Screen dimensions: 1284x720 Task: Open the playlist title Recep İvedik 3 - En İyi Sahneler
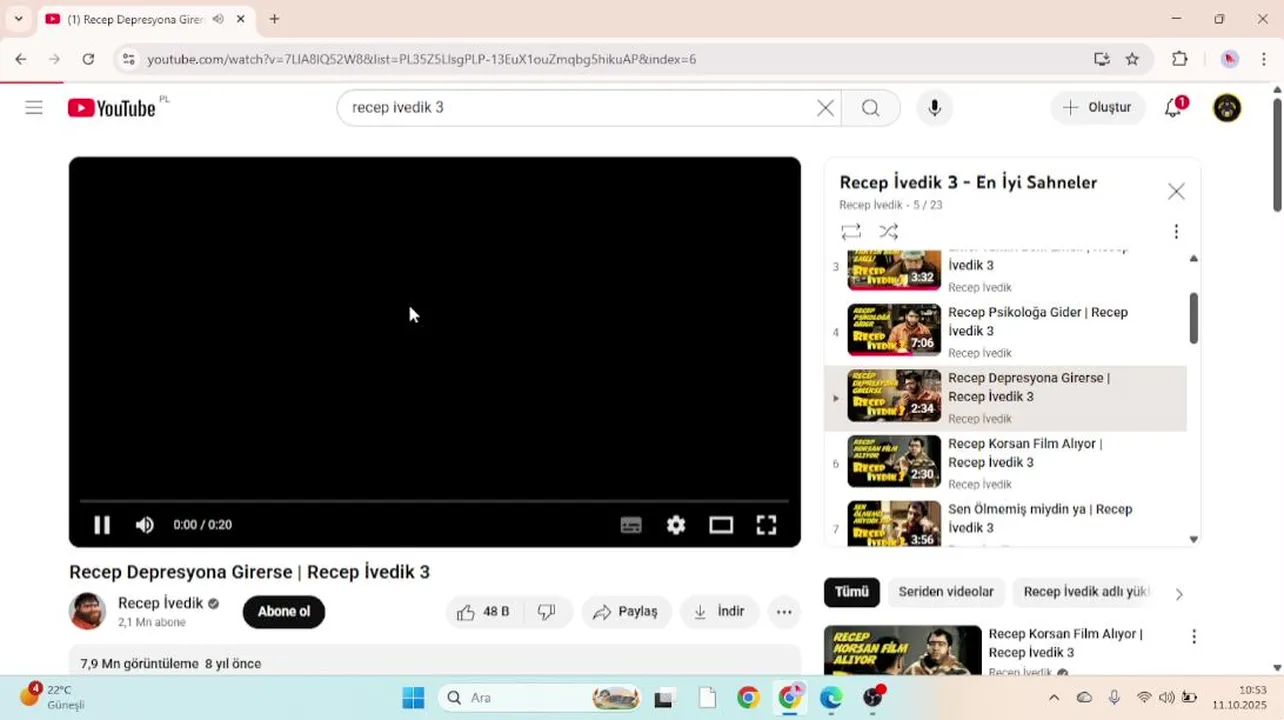pyautogui.click(x=968, y=182)
